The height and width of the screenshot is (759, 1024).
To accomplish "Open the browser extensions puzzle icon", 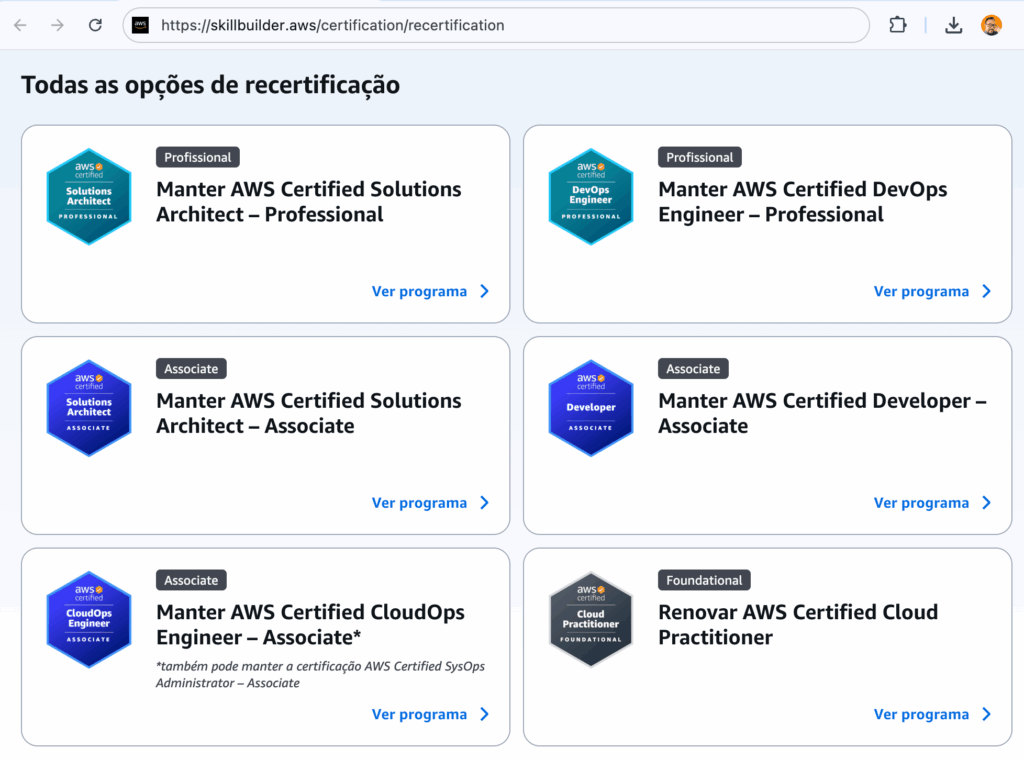I will coord(898,25).
